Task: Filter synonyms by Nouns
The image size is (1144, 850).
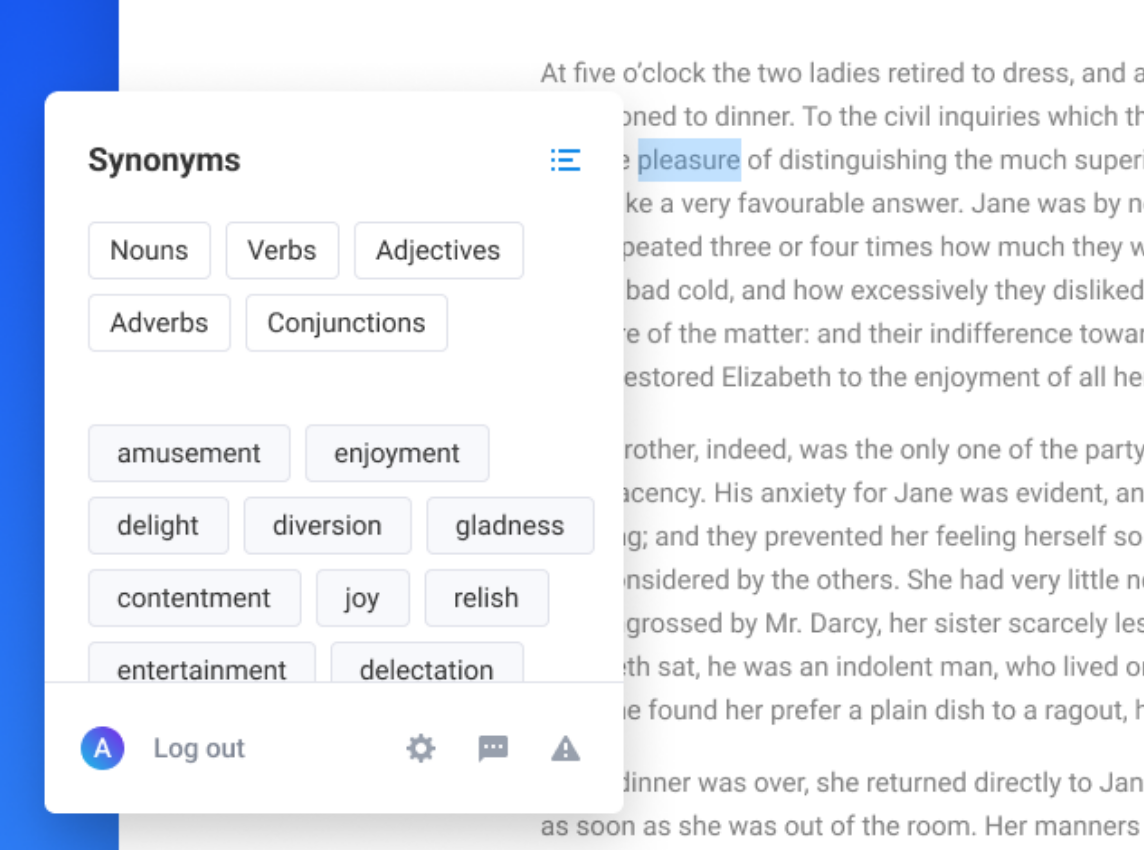Action: [149, 250]
